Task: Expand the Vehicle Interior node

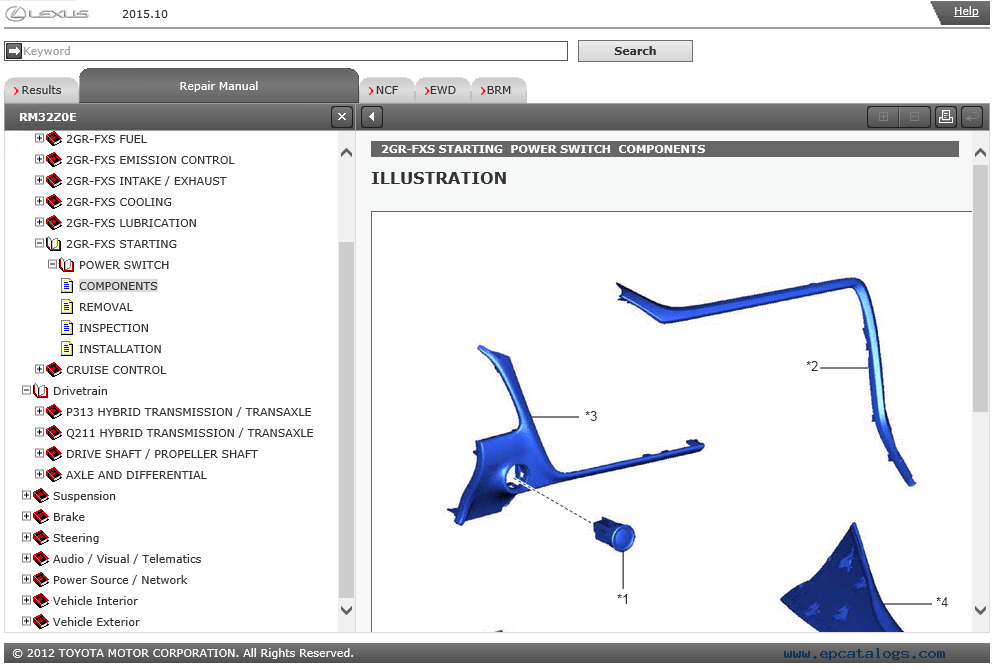Action: [x=27, y=601]
